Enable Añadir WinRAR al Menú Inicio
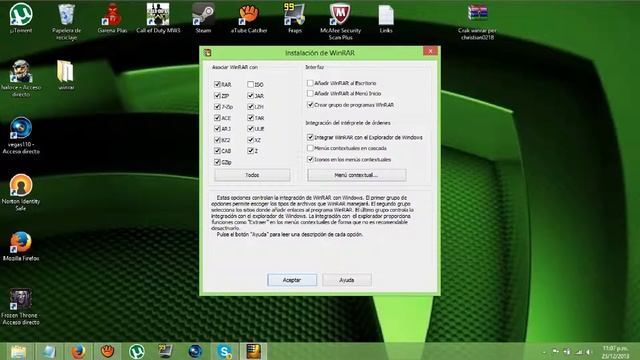The height and width of the screenshot is (360, 640). (310, 93)
